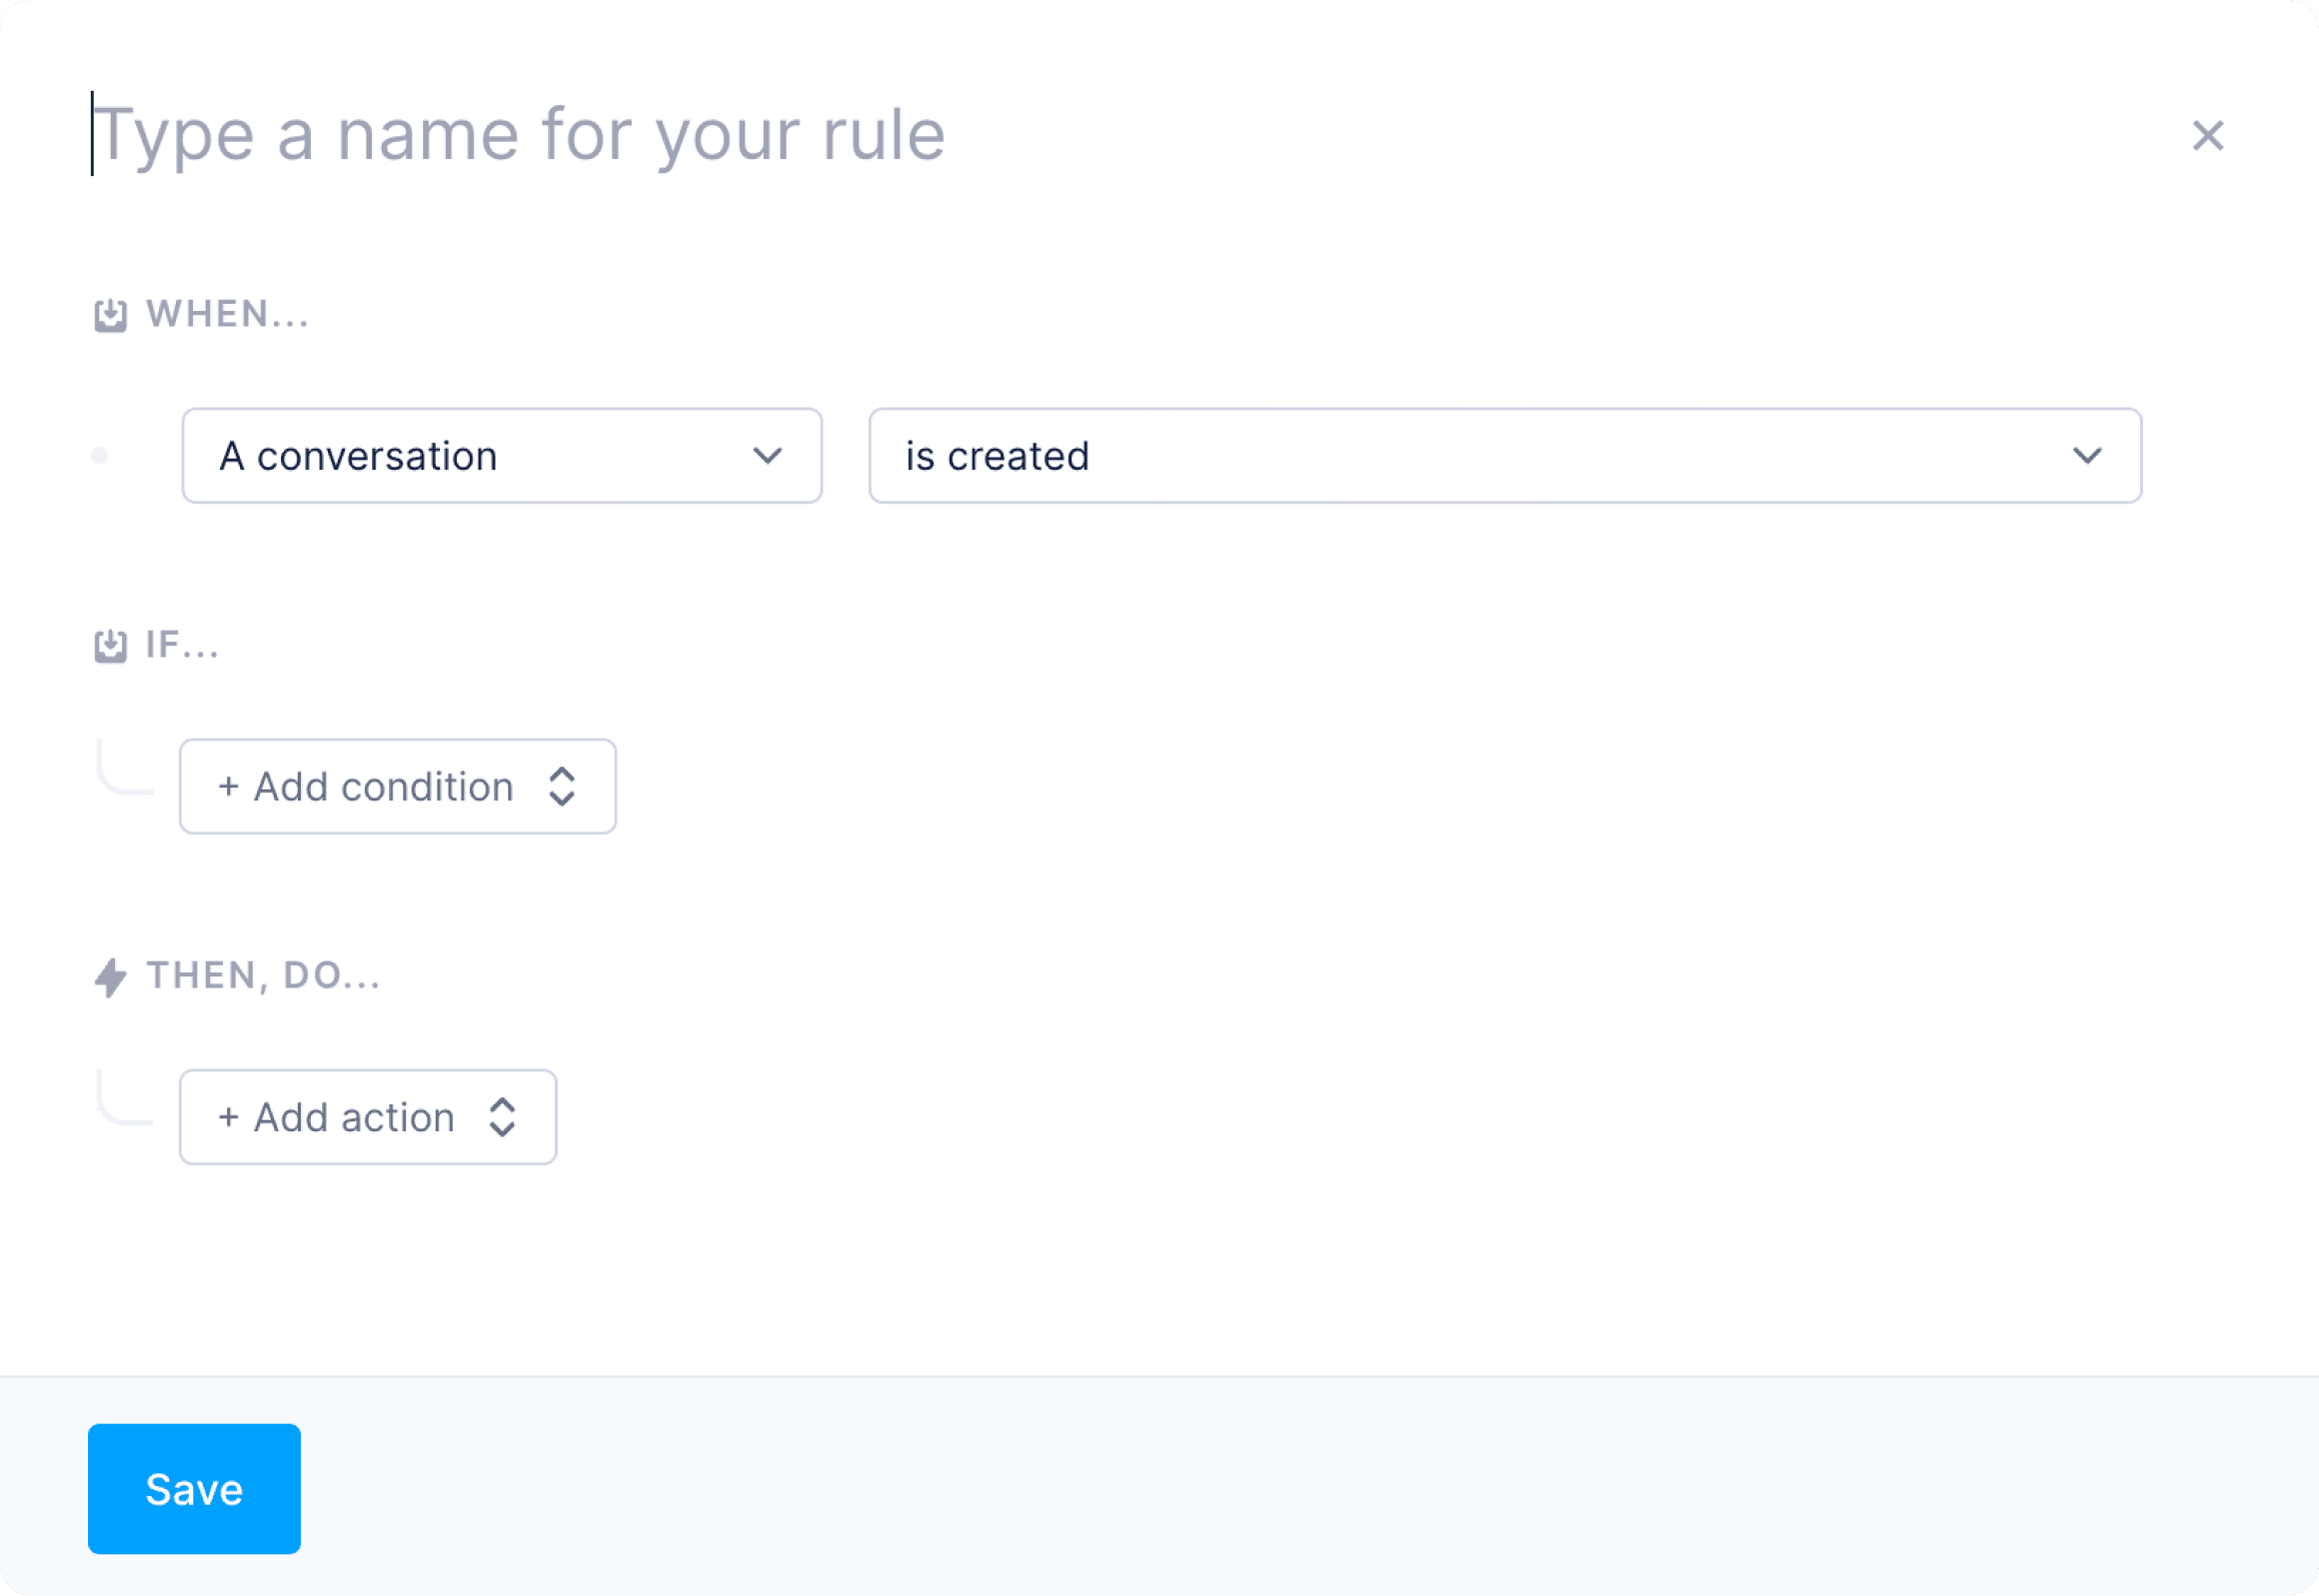This screenshot has width=2319, height=1596.
Task: Expand the Add action selector
Action: coord(368,1117)
